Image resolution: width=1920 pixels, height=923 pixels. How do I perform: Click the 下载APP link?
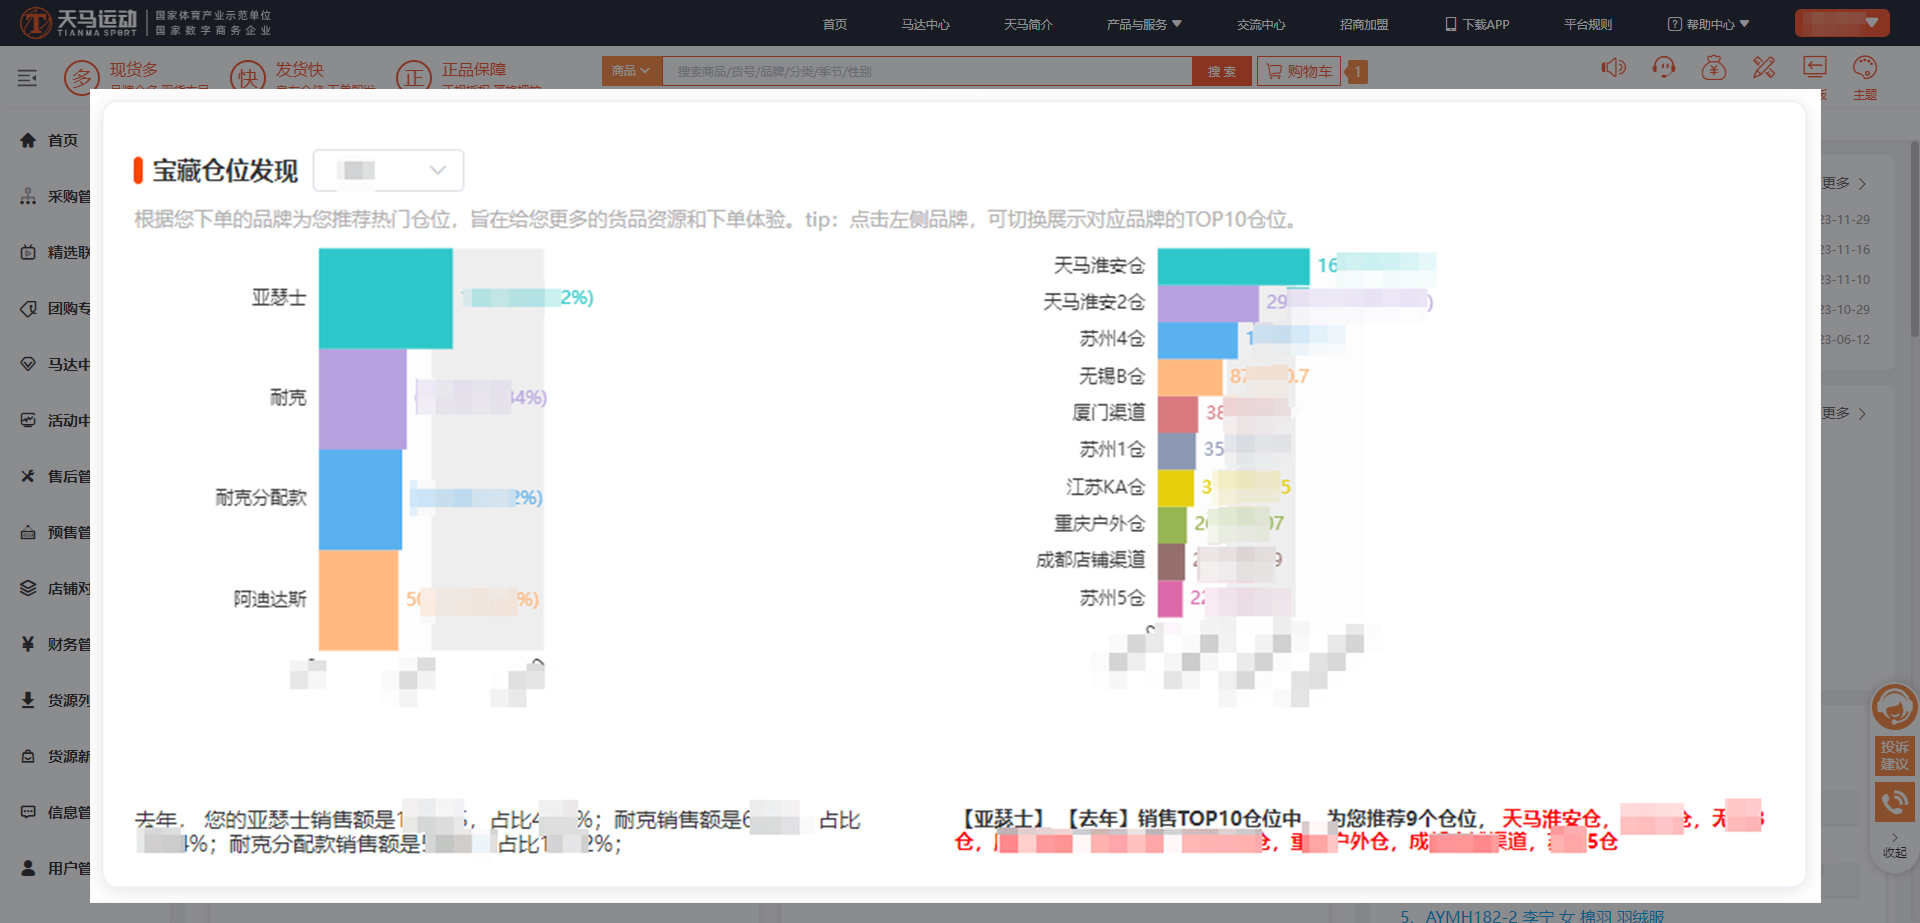pyautogui.click(x=1477, y=24)
